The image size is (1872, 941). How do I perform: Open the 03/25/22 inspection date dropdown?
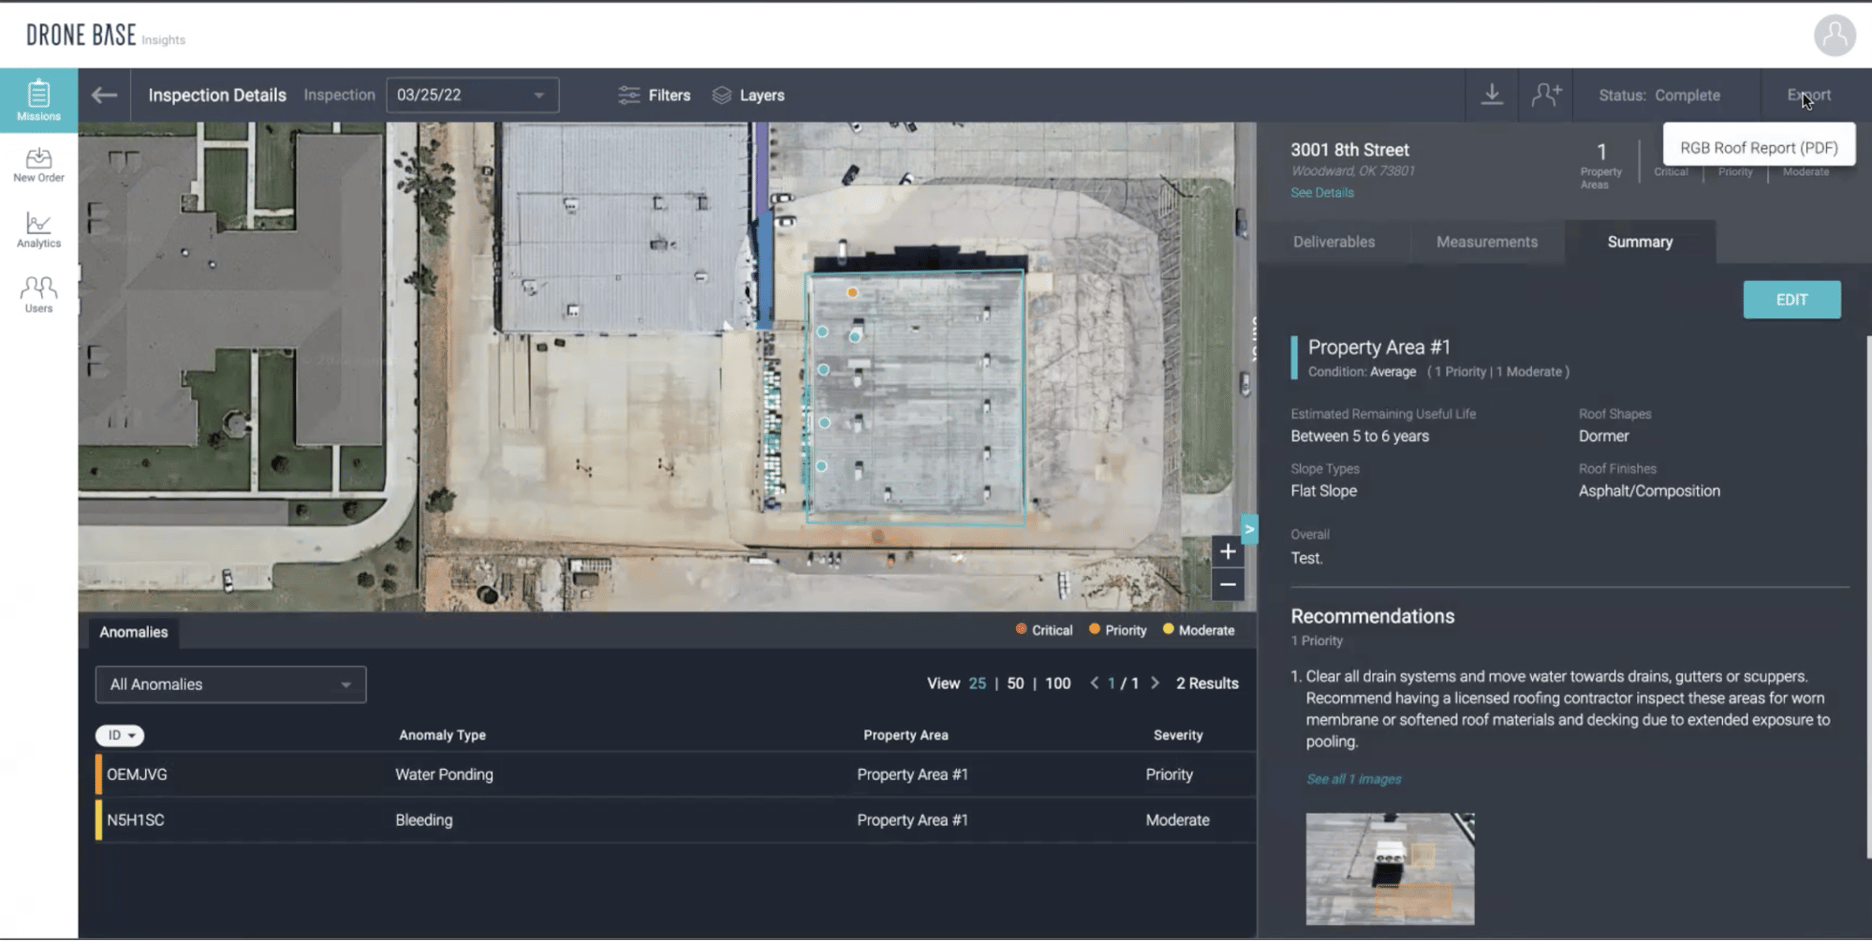[x=471, y=94]
